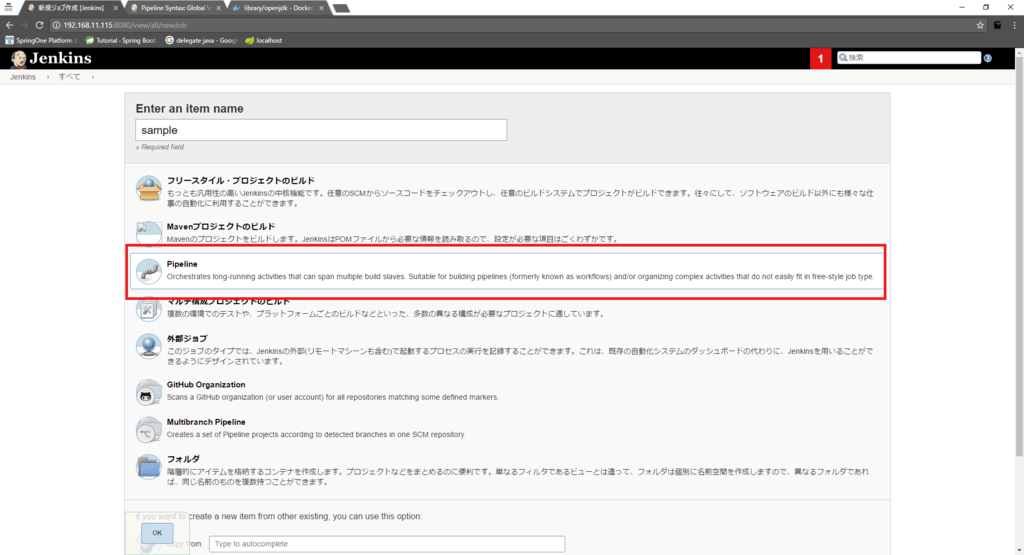Expand the chevron after Jenkins breadcrumb
The height and width of the screenshot is (555, 1024).
click(47, 76)
